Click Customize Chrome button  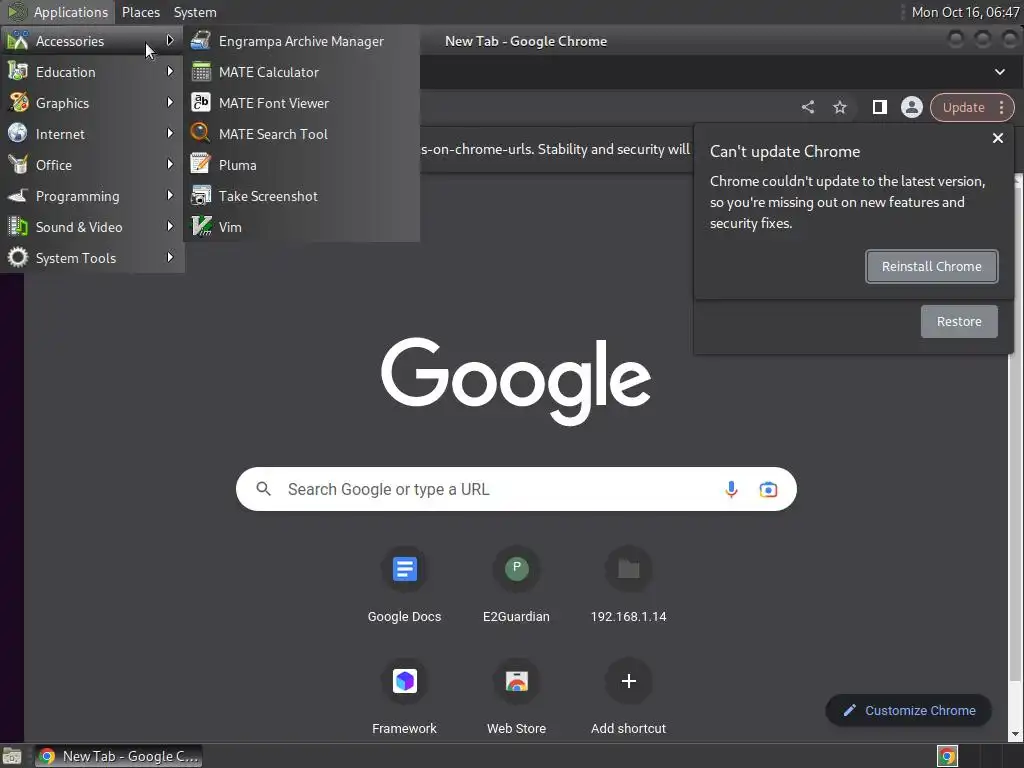(909, 711)
